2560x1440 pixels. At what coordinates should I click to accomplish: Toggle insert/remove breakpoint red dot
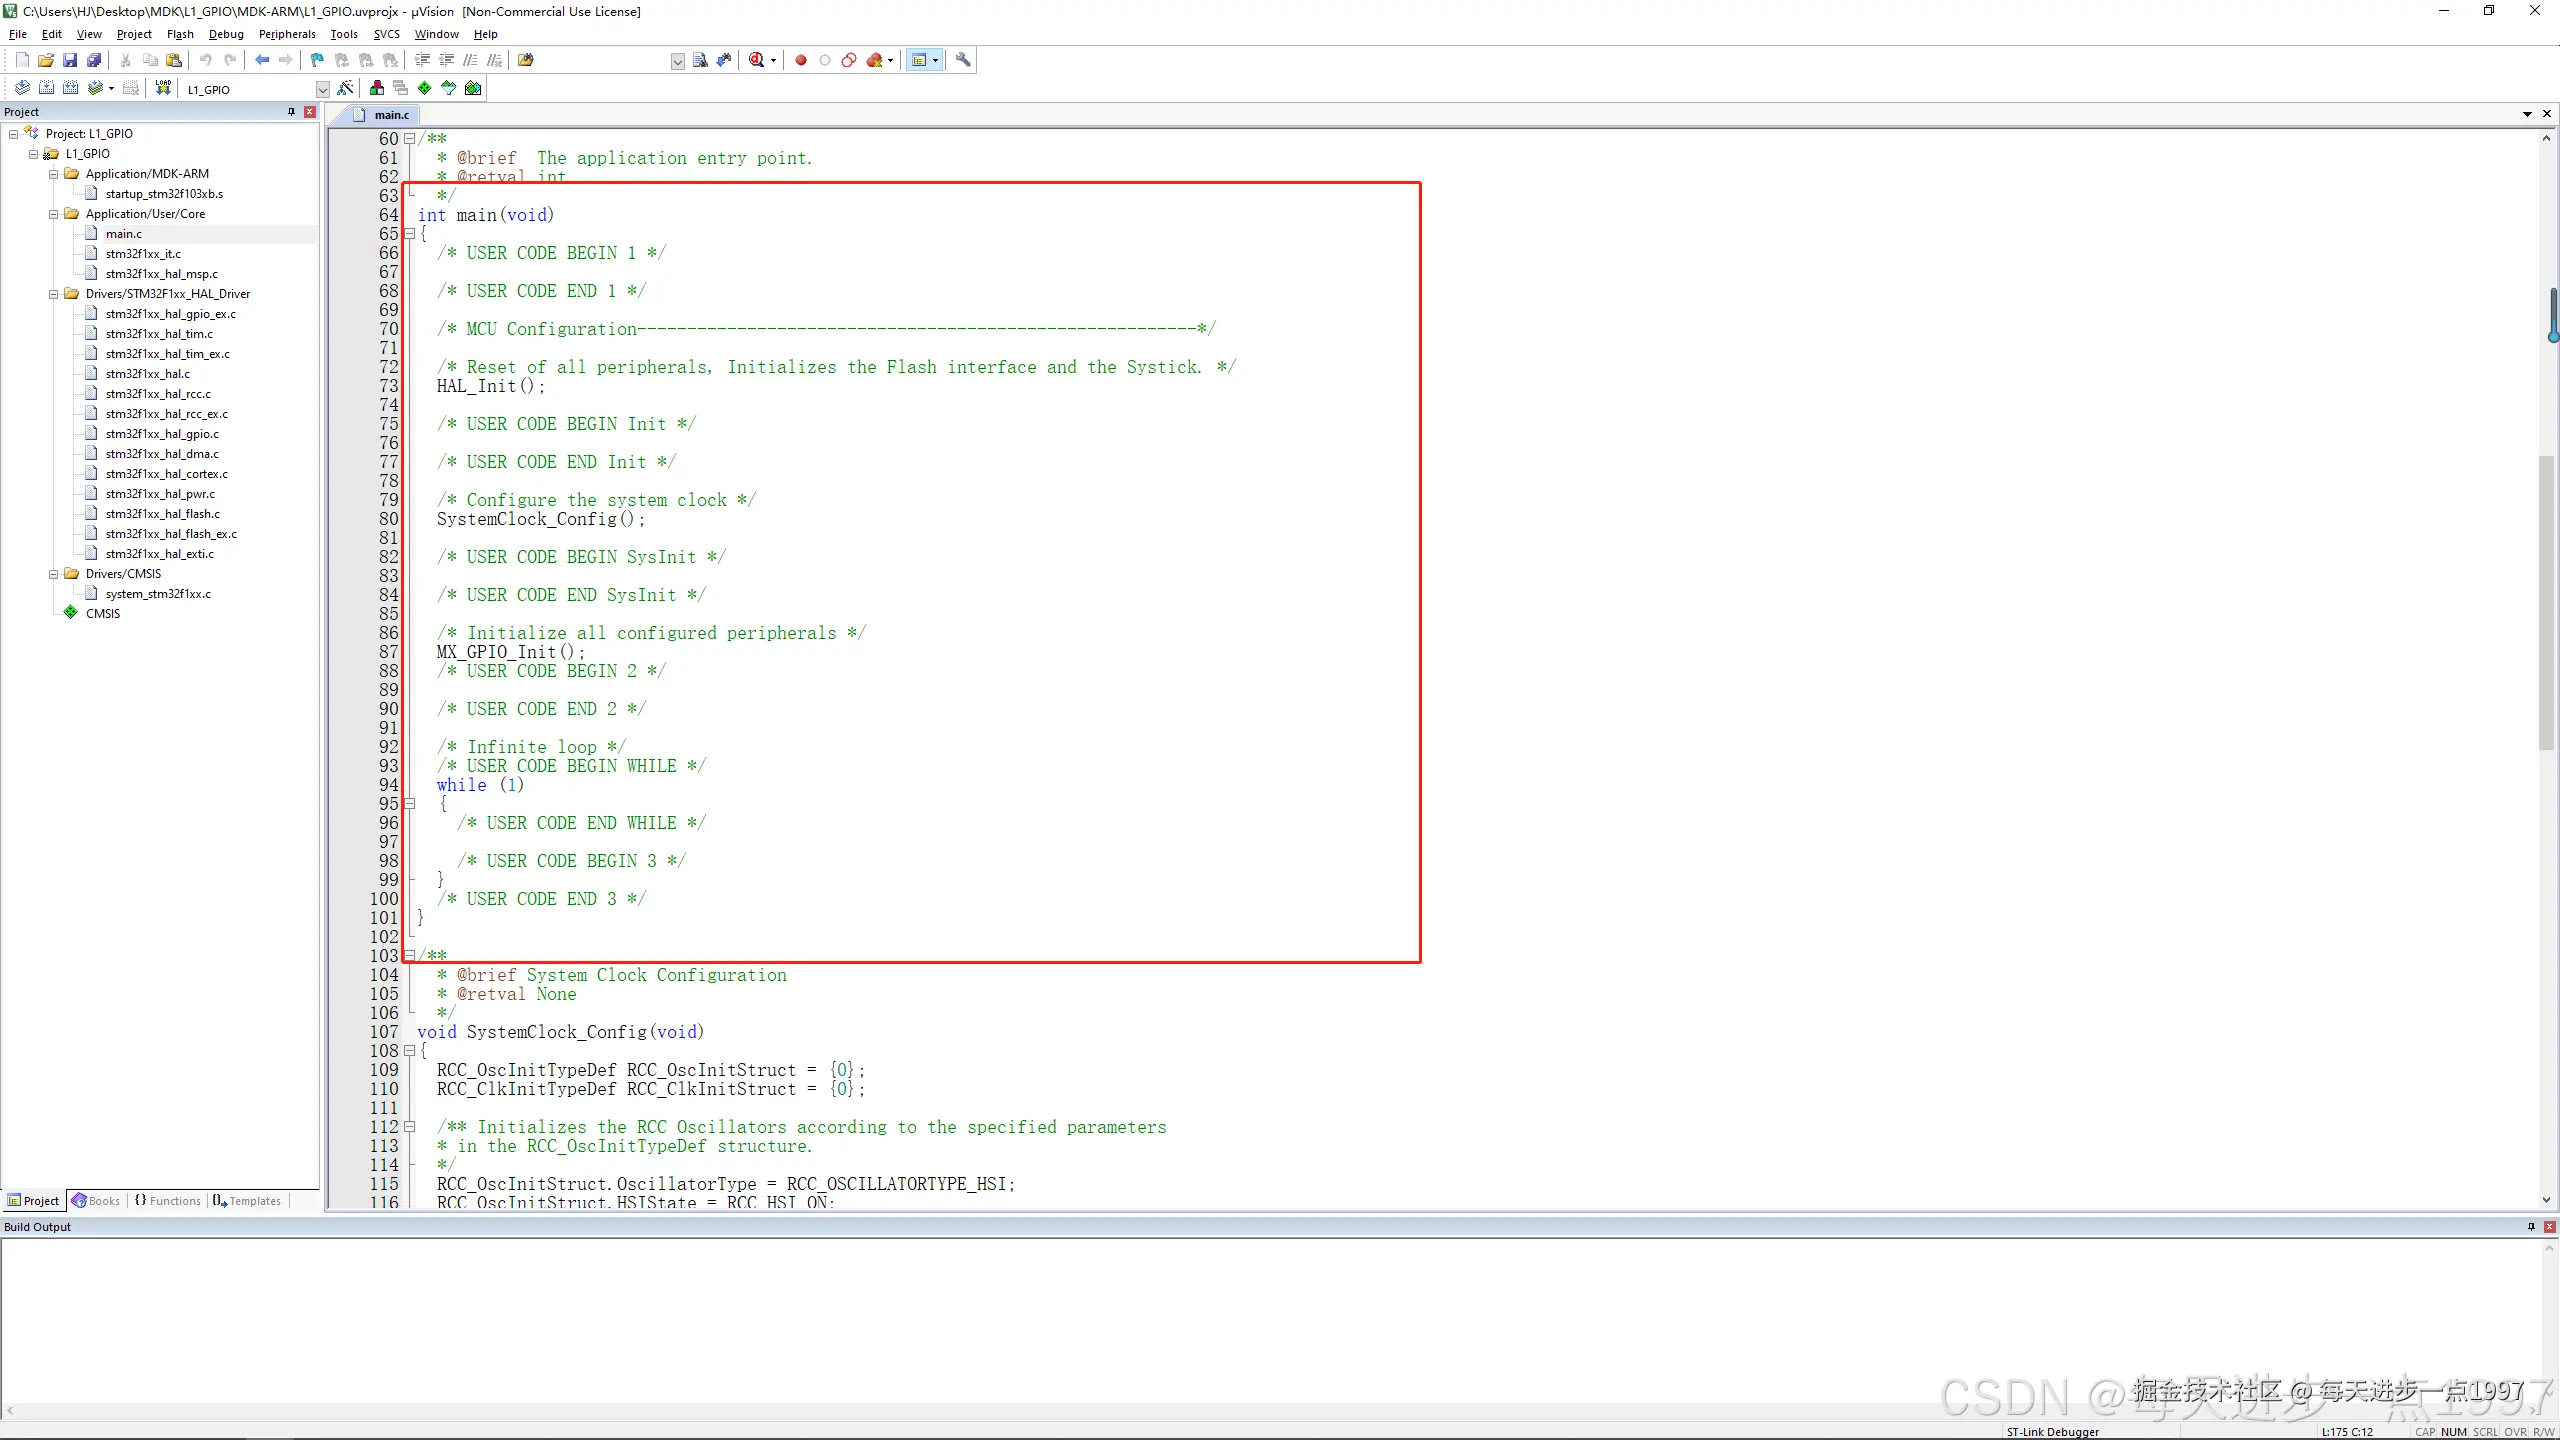[801, 60]
